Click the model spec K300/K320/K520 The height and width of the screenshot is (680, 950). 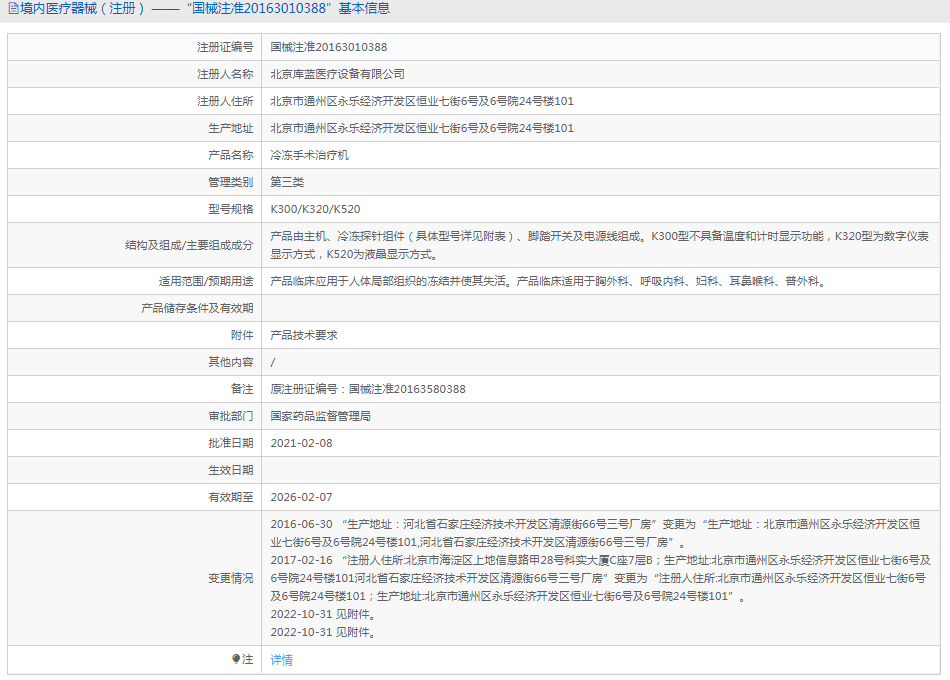tap(315, 209)
